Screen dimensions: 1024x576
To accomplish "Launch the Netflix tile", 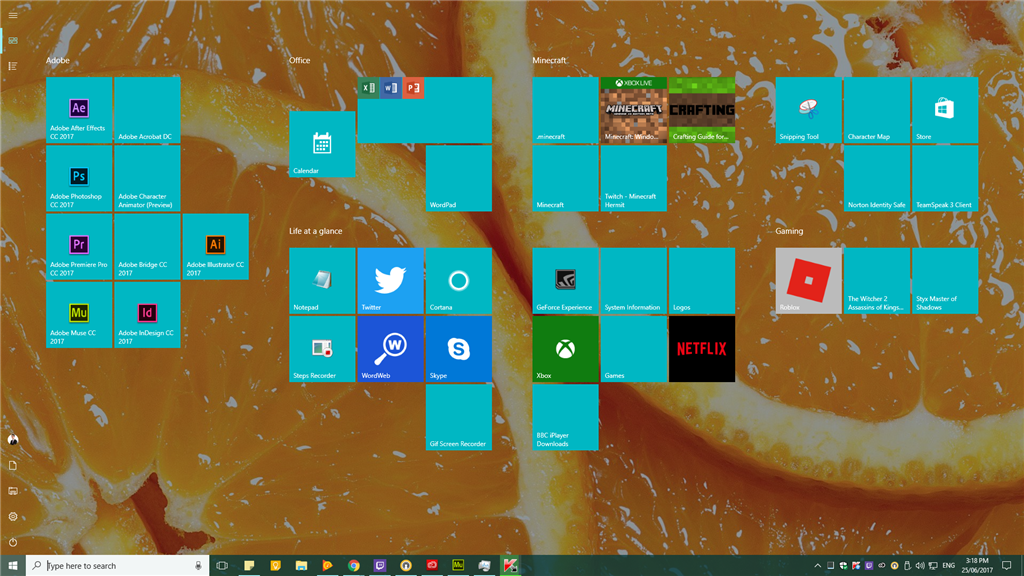I will coord(702,349).
